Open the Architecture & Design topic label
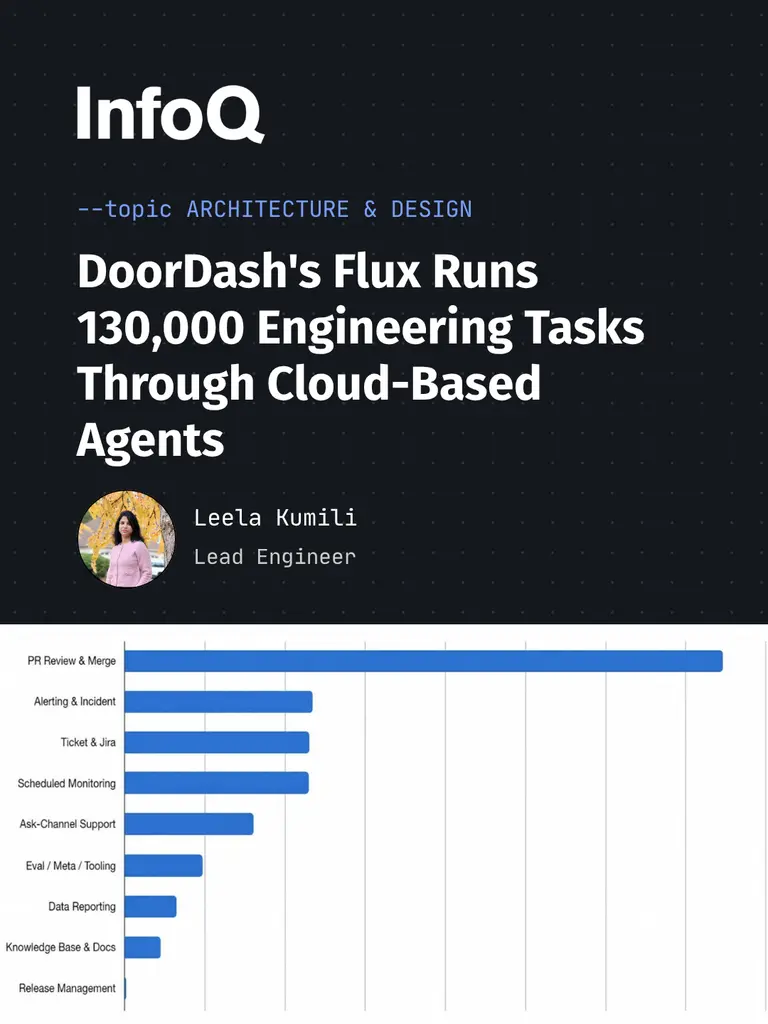Screen dimensions: 768x1024 (274, 209)
